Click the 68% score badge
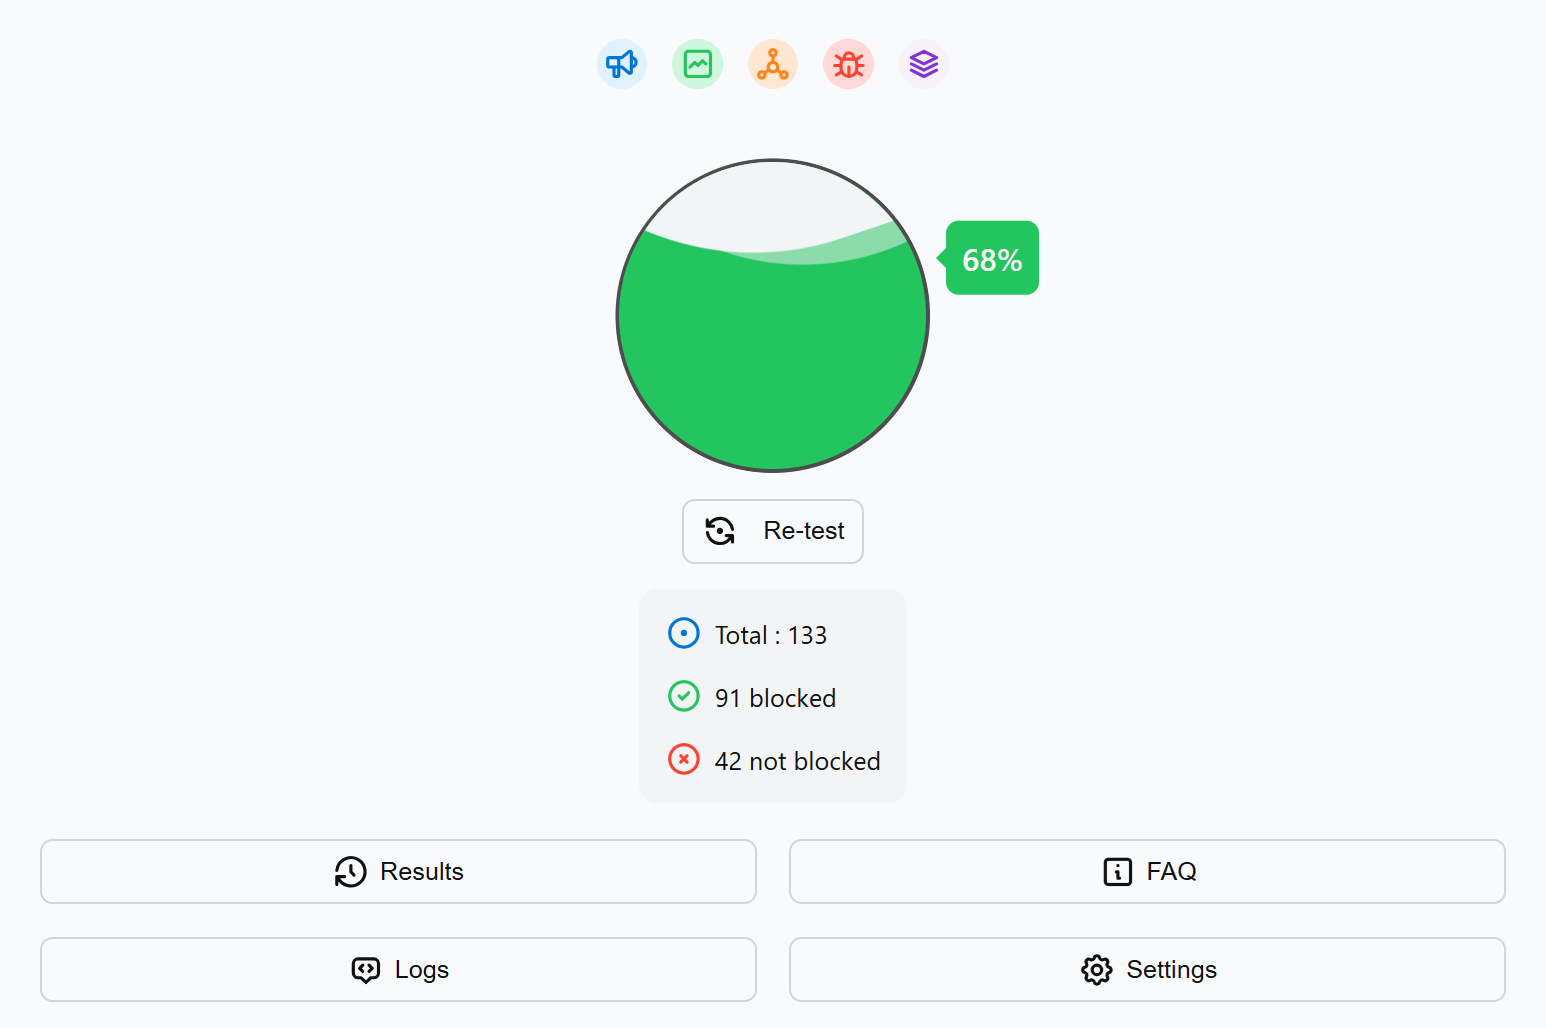This screenshot has width=1546, height=1028. [x=992, y=259]
